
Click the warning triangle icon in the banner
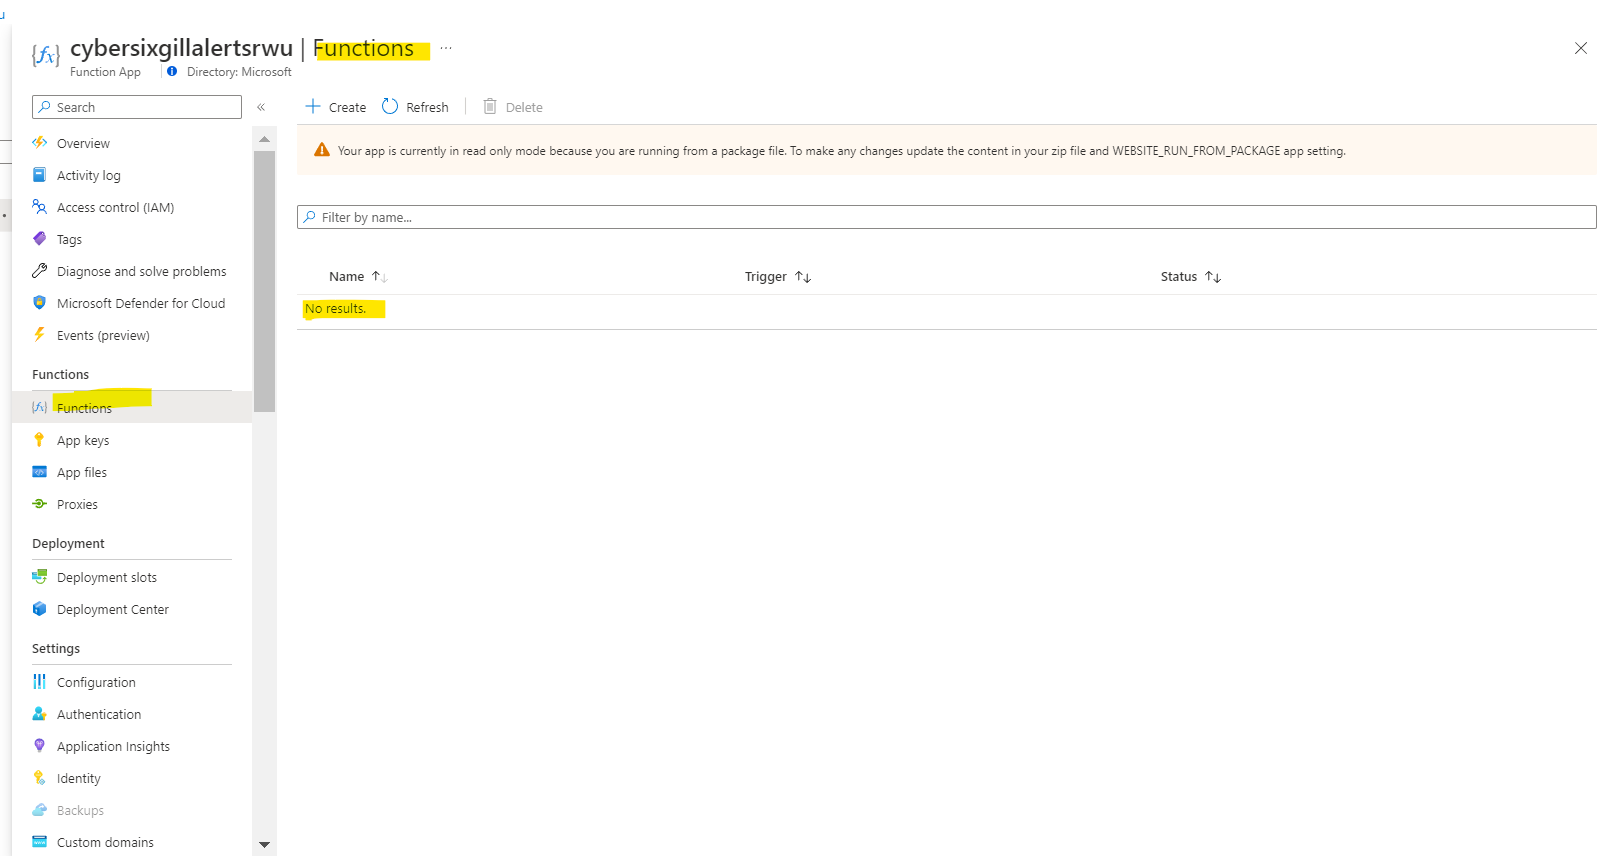[322, 150]
